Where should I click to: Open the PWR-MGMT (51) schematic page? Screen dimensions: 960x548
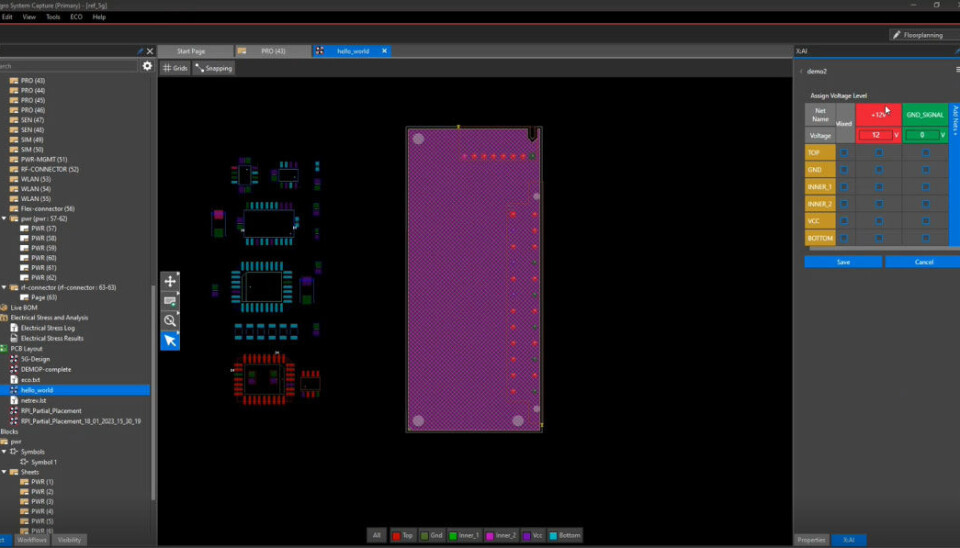(44, 159)
